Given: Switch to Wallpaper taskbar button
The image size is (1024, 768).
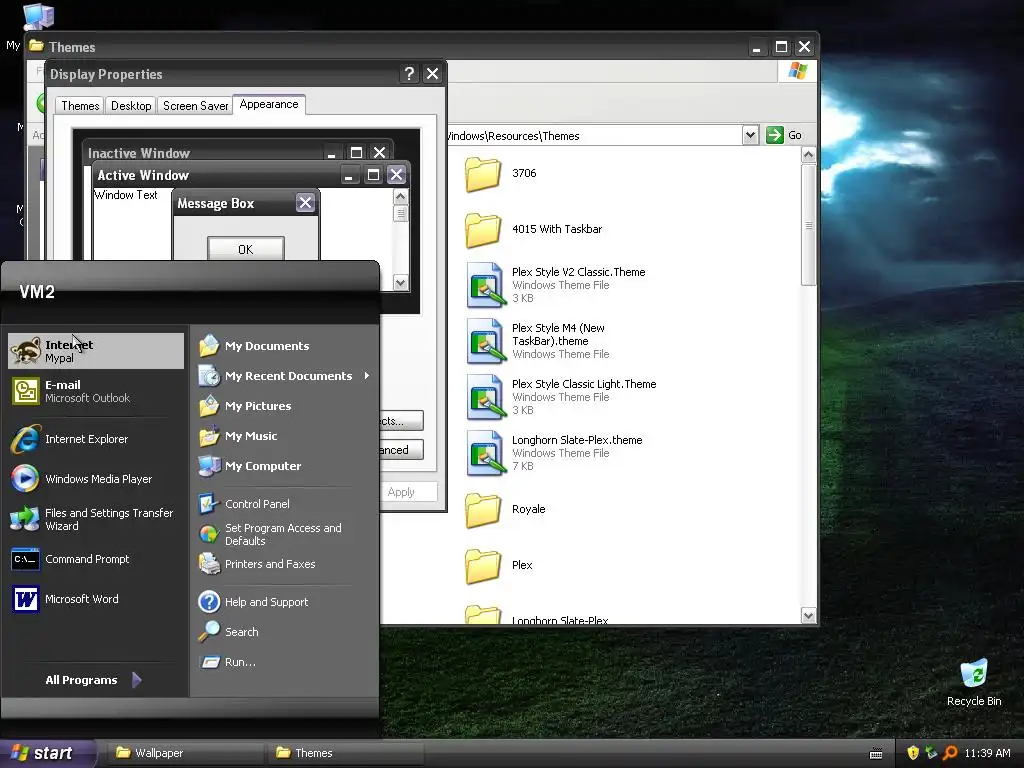Looking at the screenshot, I should tap(185, 753).
